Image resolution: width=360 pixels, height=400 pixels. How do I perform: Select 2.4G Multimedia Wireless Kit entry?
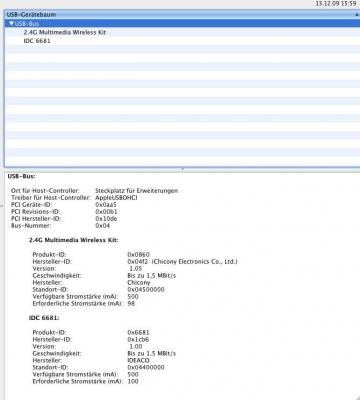pyautogui.click(x=65, y=32)
